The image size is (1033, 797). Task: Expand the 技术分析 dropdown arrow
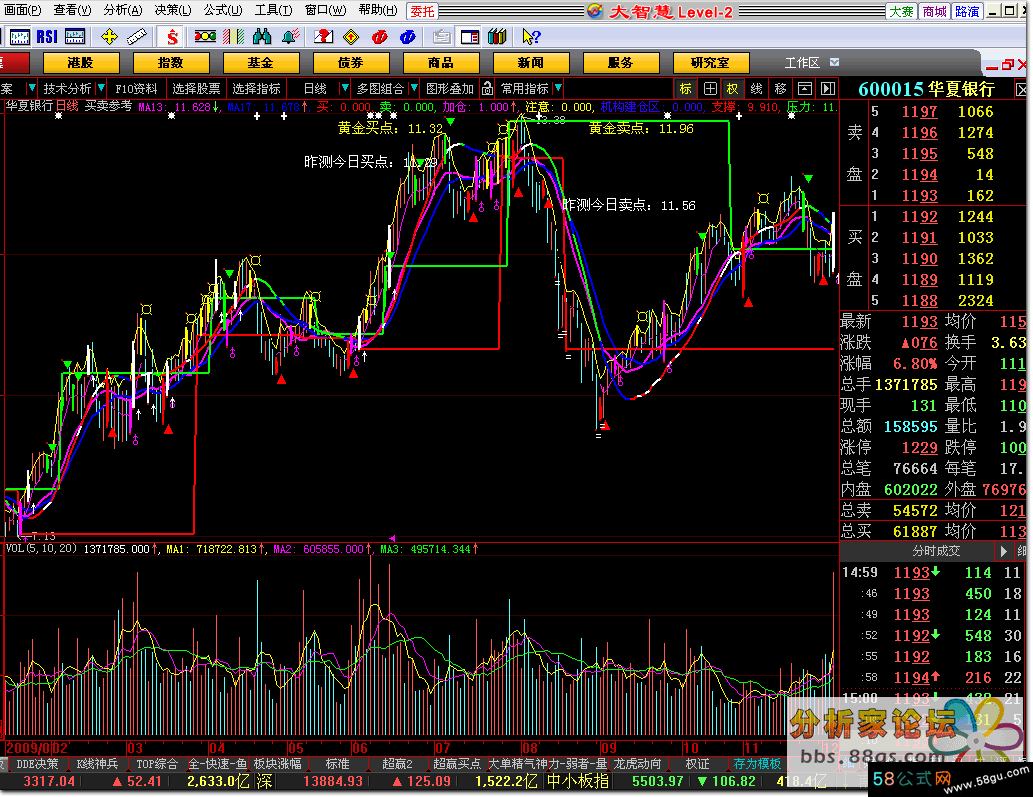coord(100,88)
